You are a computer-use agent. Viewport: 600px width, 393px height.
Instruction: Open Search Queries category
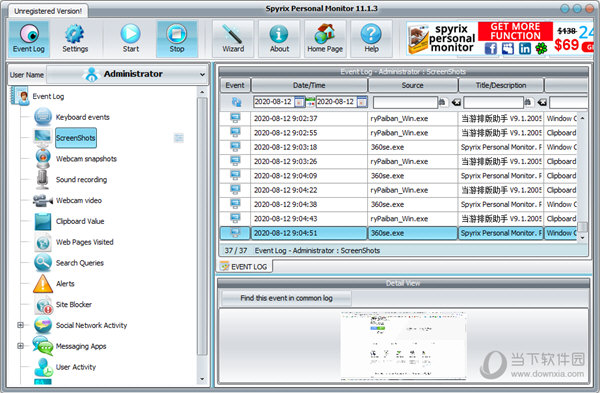pyautogui.click(x=80, y=263)
